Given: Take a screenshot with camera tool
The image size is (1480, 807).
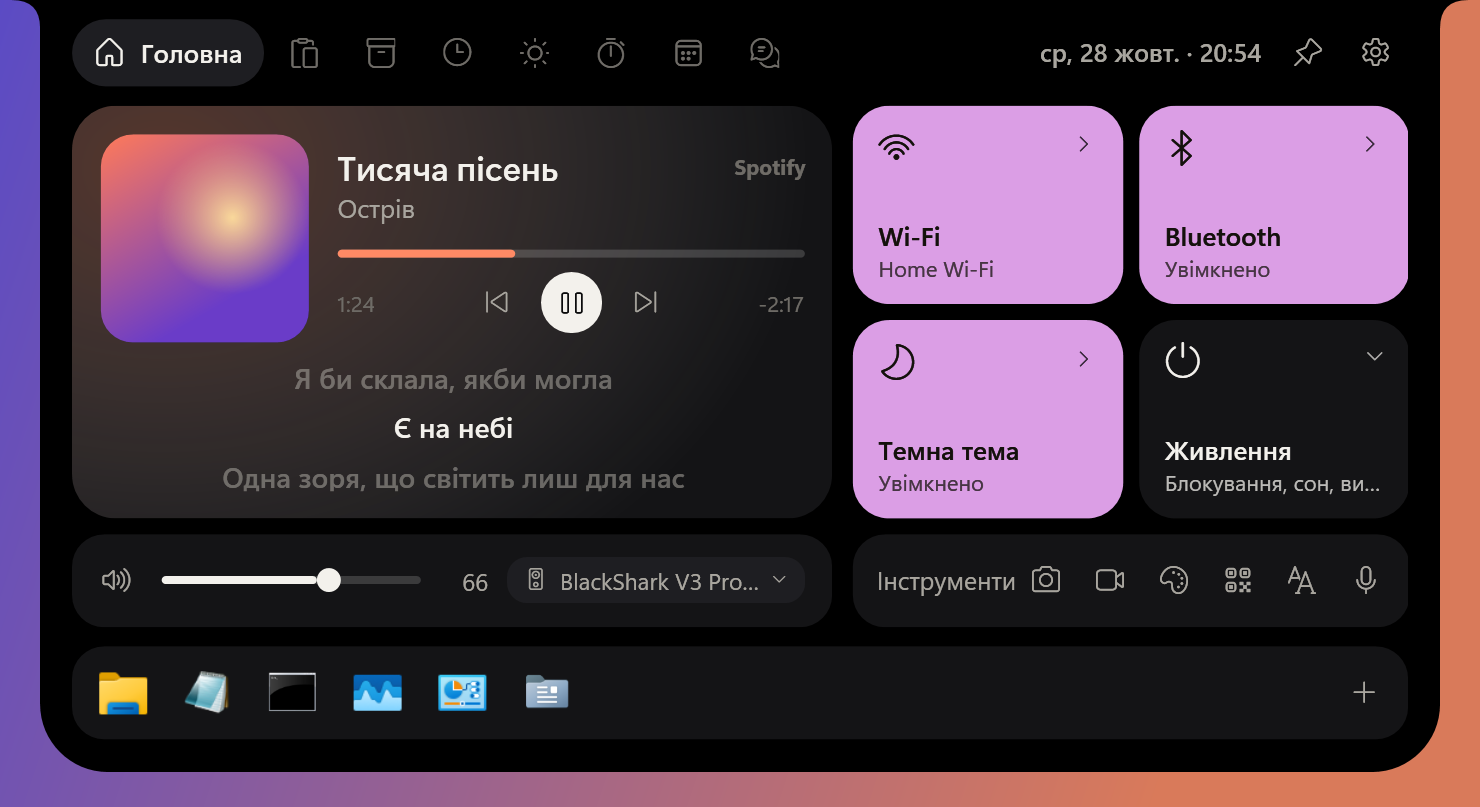Looking at the screenshot, I should click(x=1046, y=580).
